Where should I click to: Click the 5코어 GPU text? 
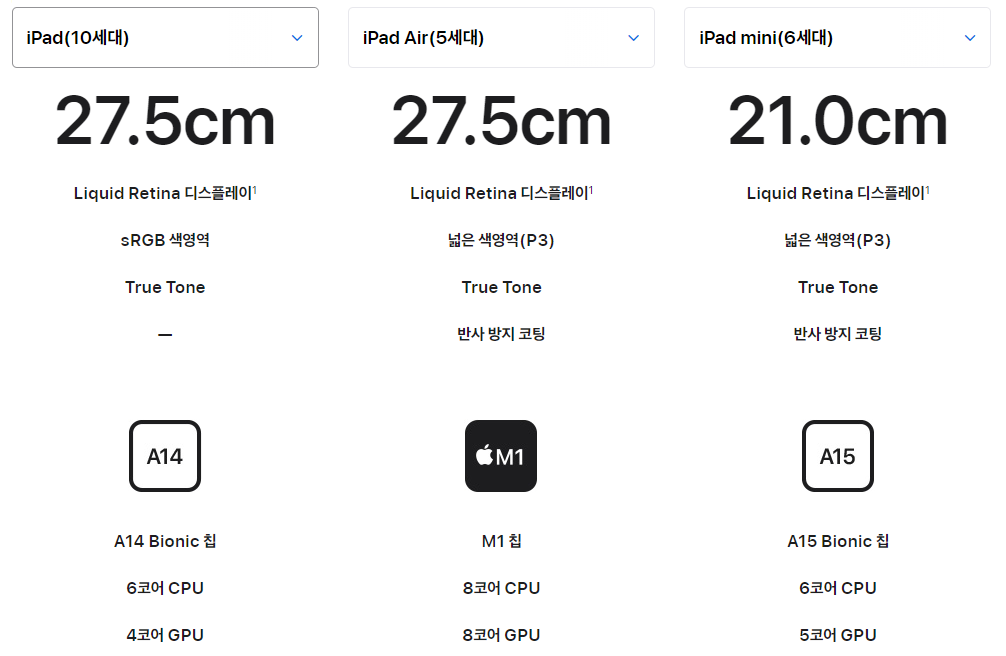pyautogui.click(x=838, y=635)
